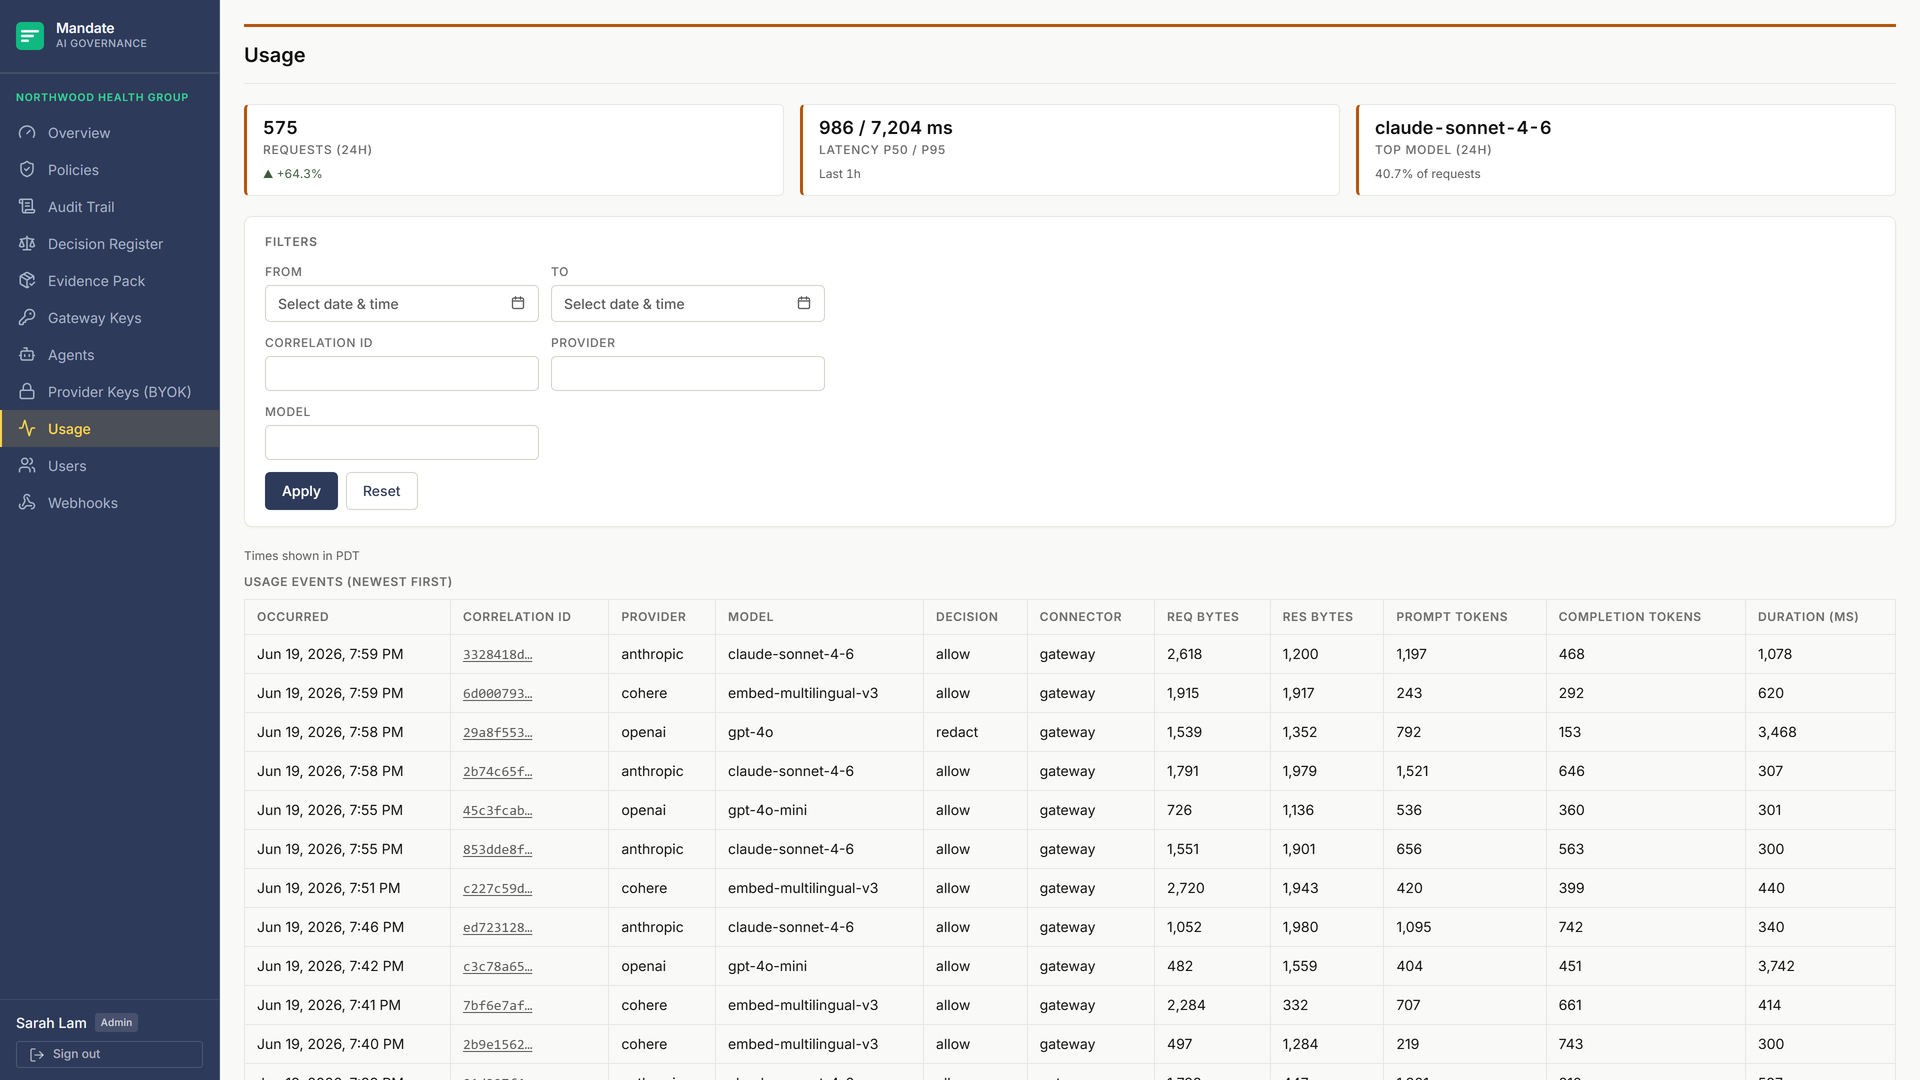Screen dimensions: 1920x1080
Task: Click the Agents robot icon
Action: (27, 355)
